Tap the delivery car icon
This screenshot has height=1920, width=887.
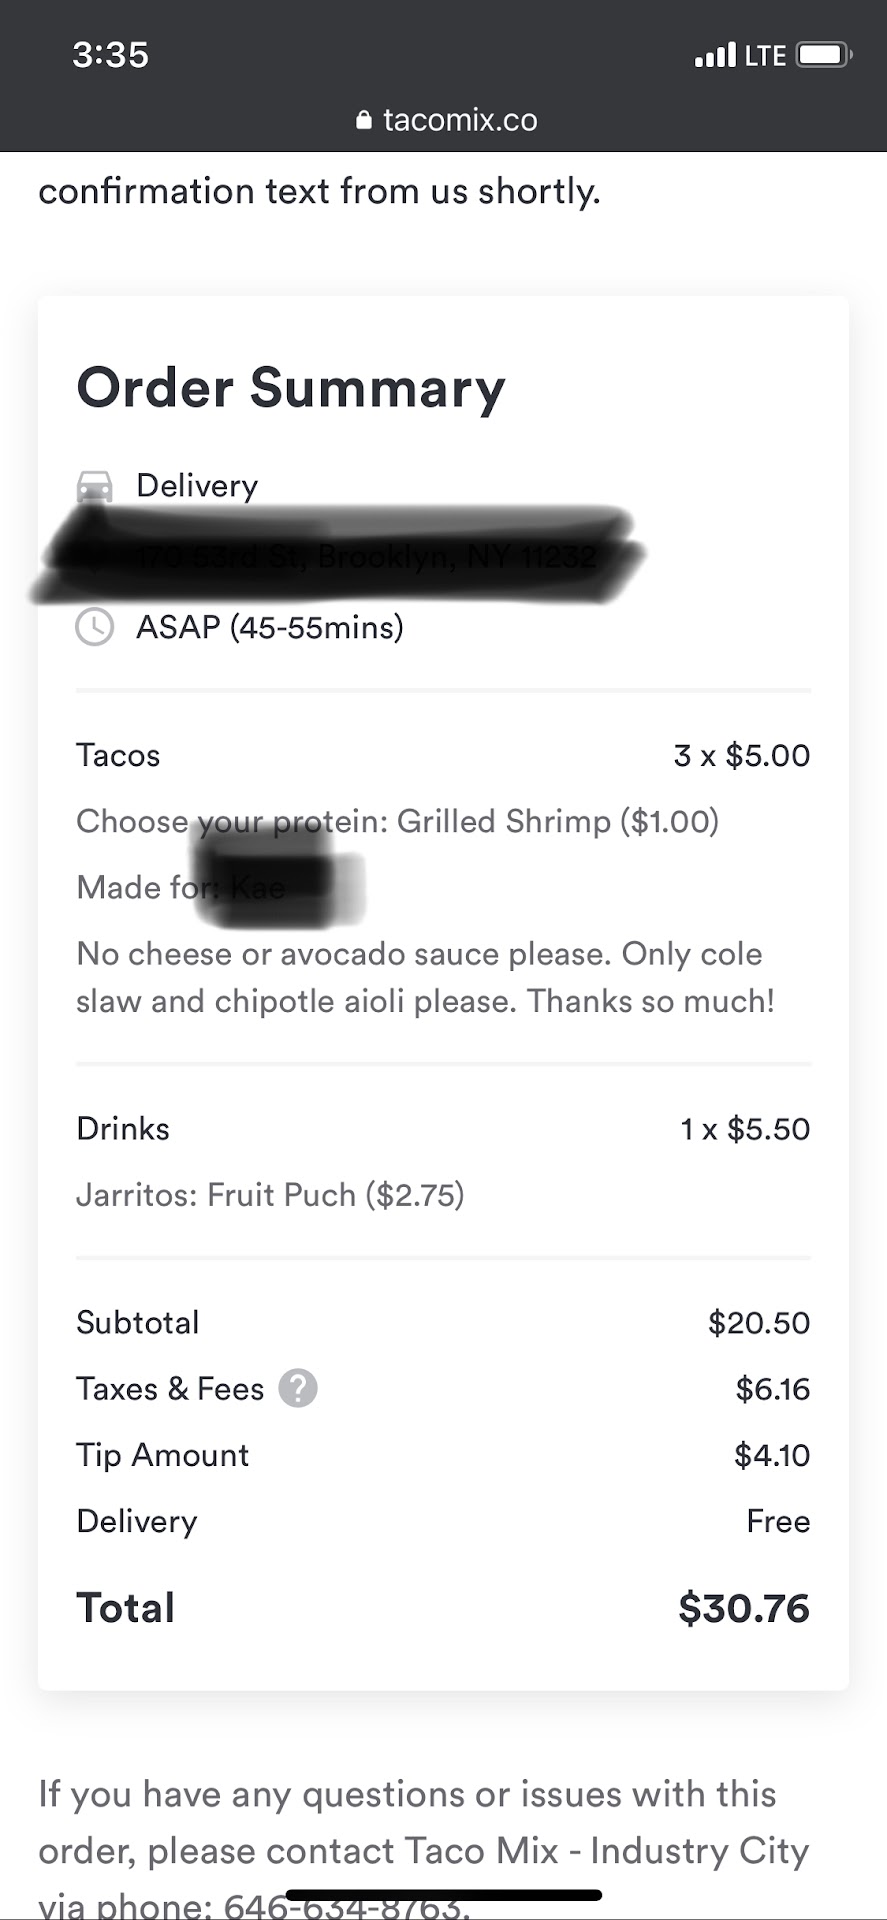[x=95, y=486]
